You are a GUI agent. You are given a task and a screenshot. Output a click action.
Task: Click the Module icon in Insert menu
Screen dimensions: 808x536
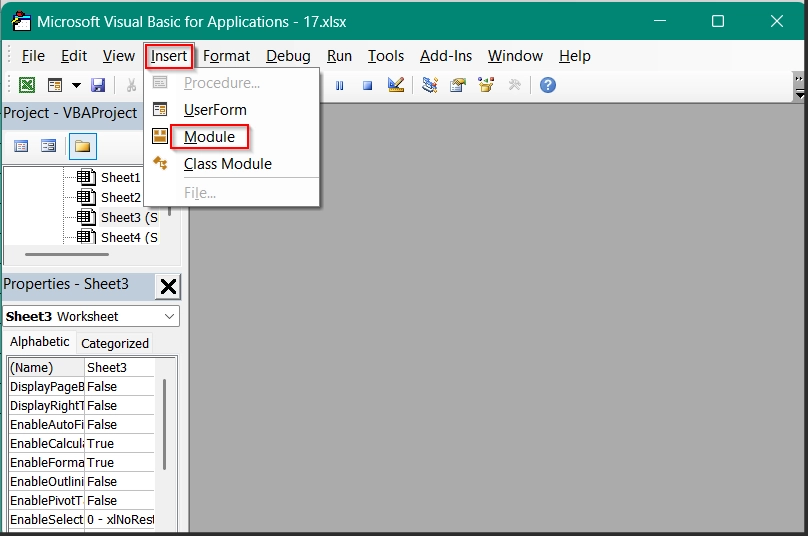[x=160, y=136]
